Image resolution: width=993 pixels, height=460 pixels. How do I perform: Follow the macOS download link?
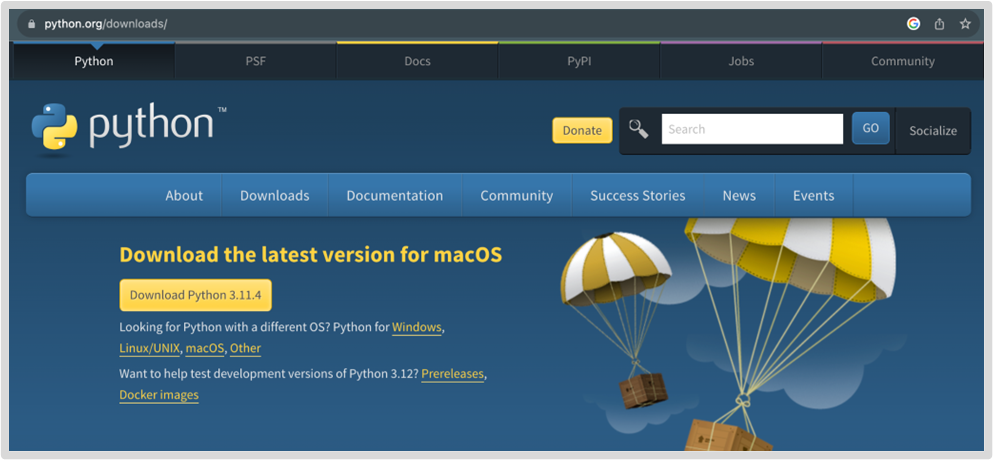click(205, 348)
